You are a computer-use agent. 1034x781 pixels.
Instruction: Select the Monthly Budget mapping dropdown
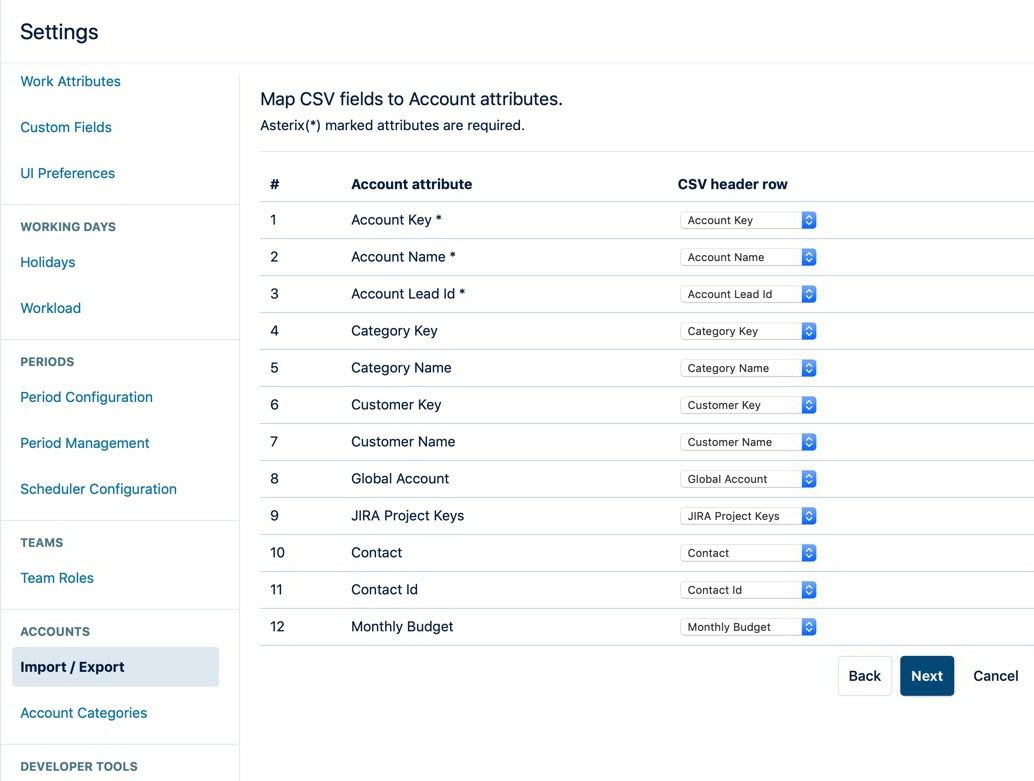pos(748,627)
